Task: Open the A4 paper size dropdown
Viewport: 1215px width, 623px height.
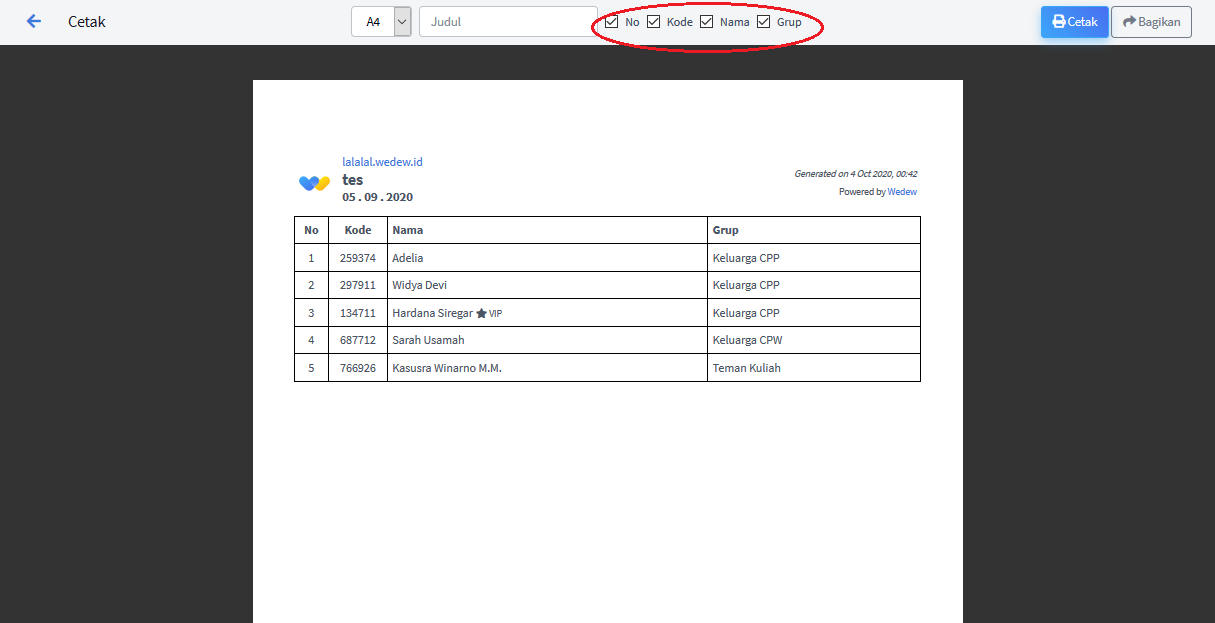Action: click(381, 21)
